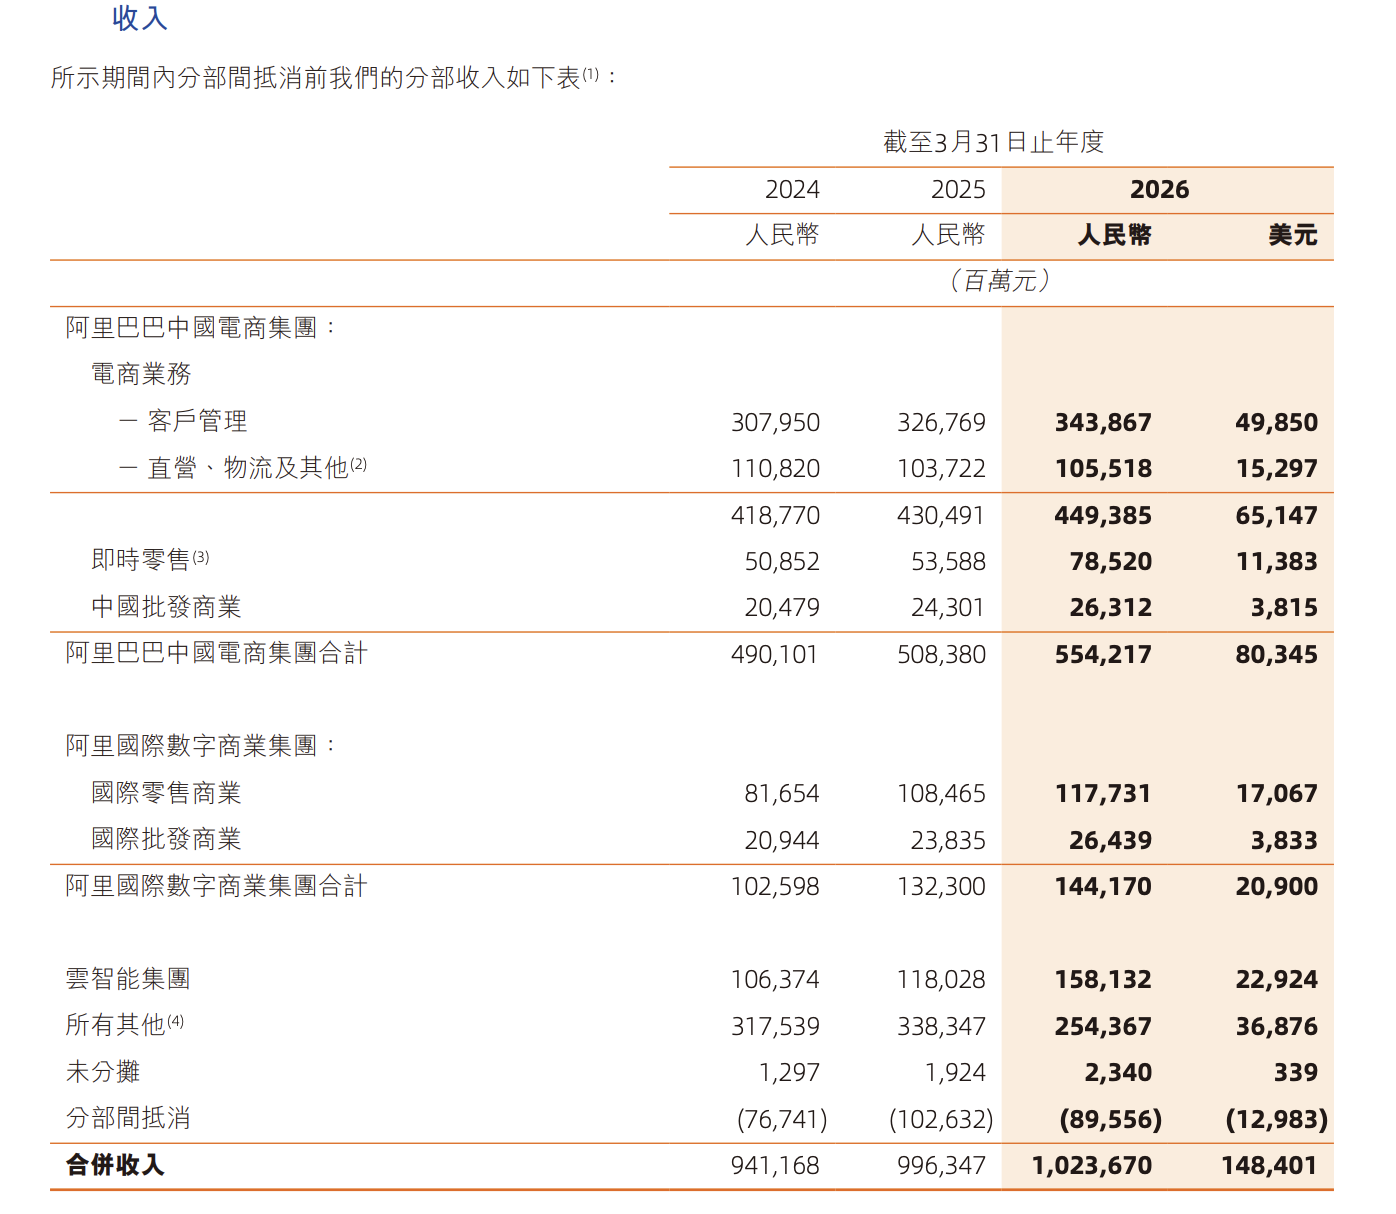
Task: Click the 美元 currency column header
Action: click(x=1293, y=235)
